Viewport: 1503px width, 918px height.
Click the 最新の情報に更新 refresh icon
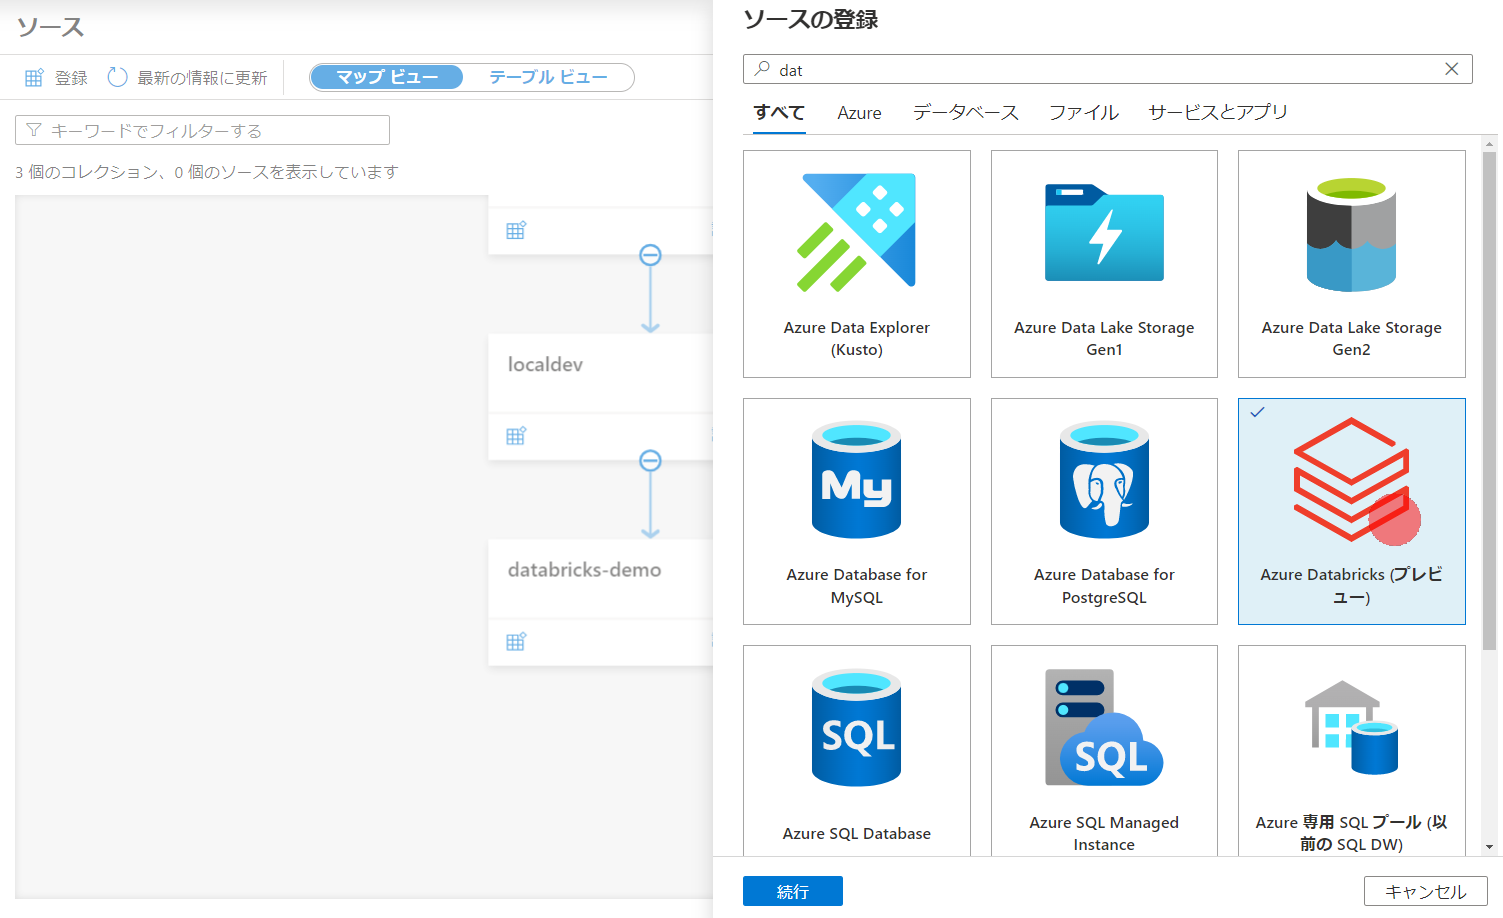pos(117,77)
